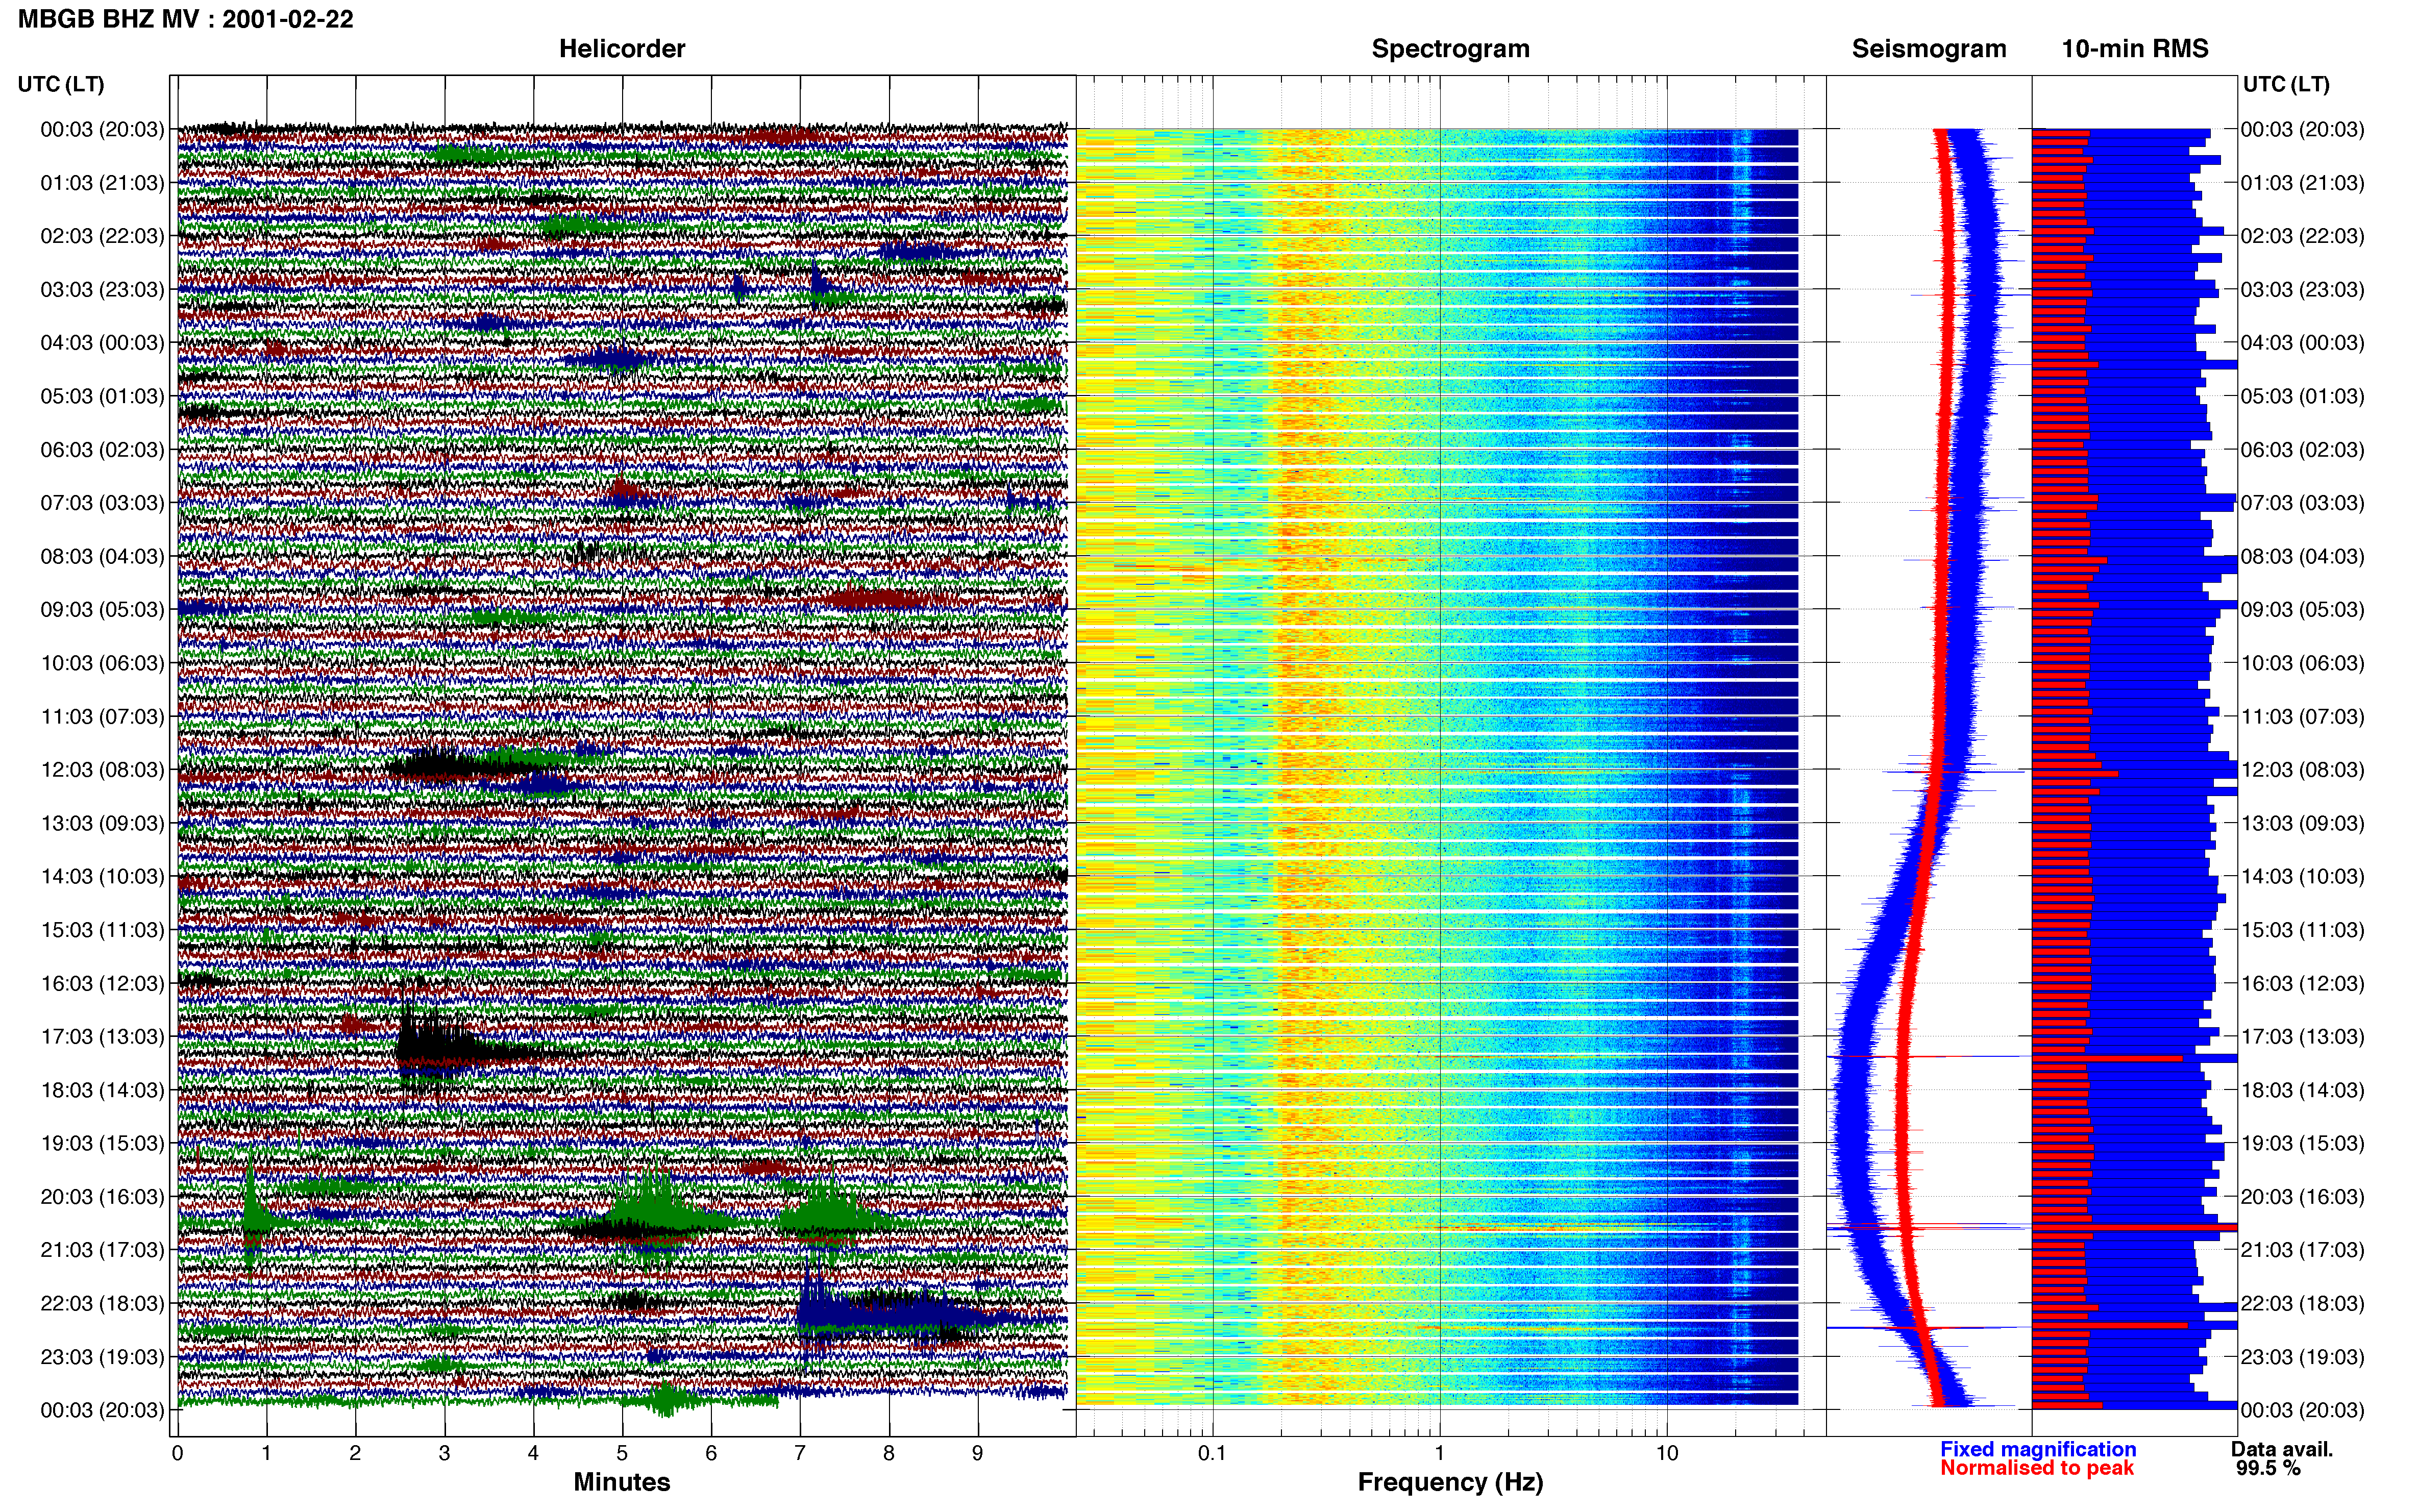Click the right time label '12:03 (08:03)'
Viewport: 2419px width, 1512px height.
2302,770
